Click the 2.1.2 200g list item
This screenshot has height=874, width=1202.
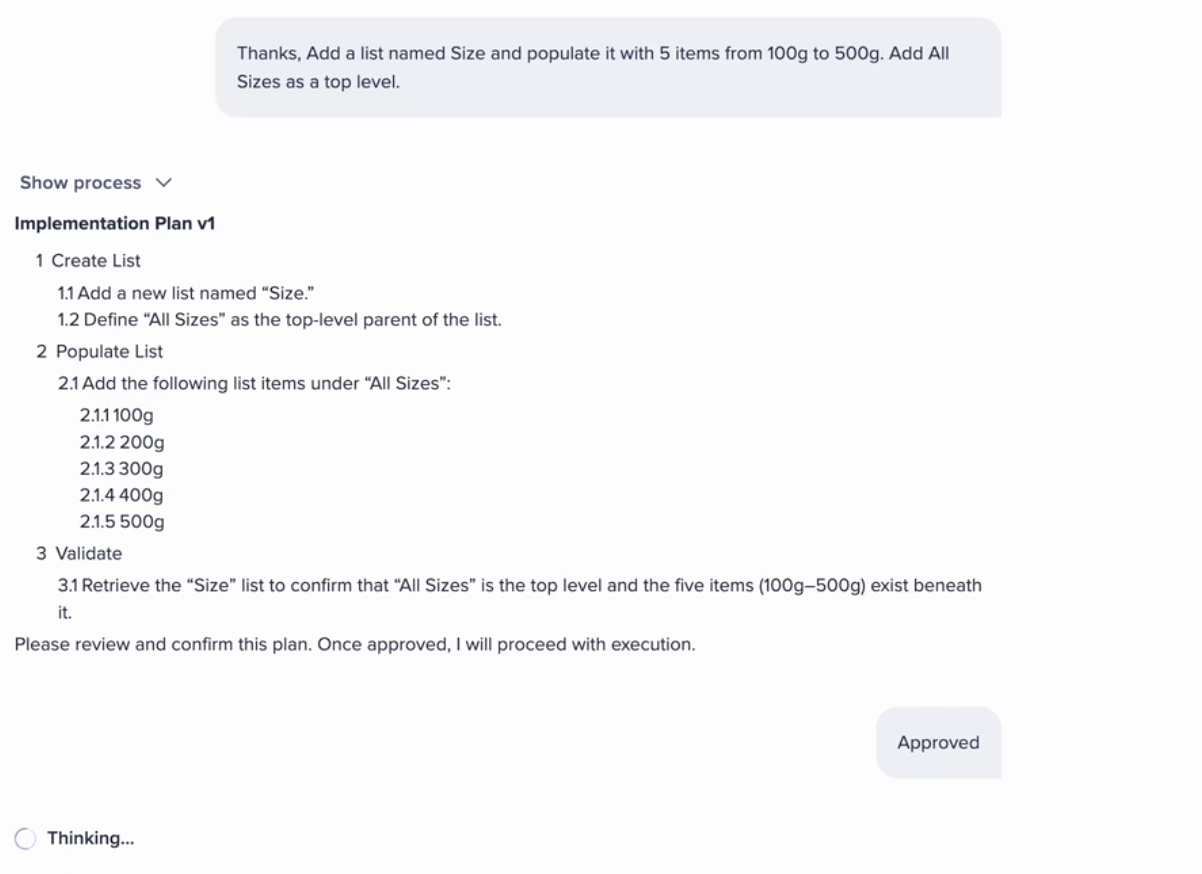point(121,442)
